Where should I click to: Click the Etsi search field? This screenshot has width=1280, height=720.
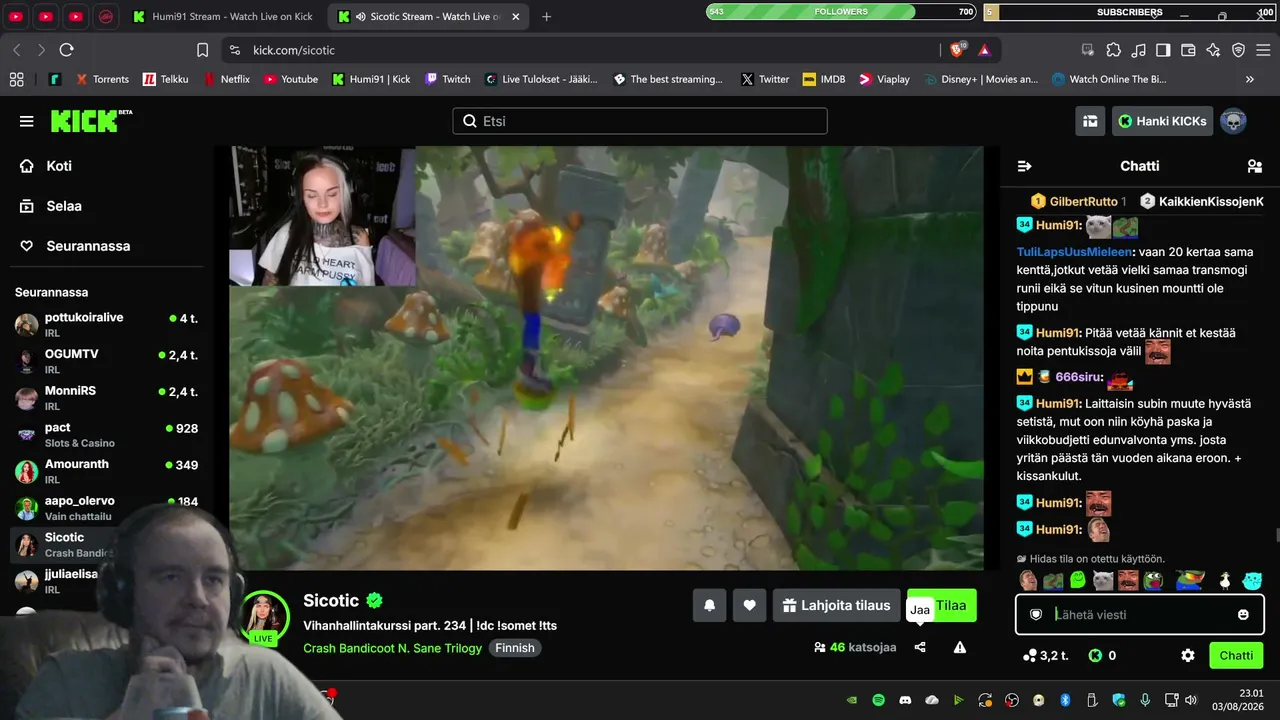640,121
